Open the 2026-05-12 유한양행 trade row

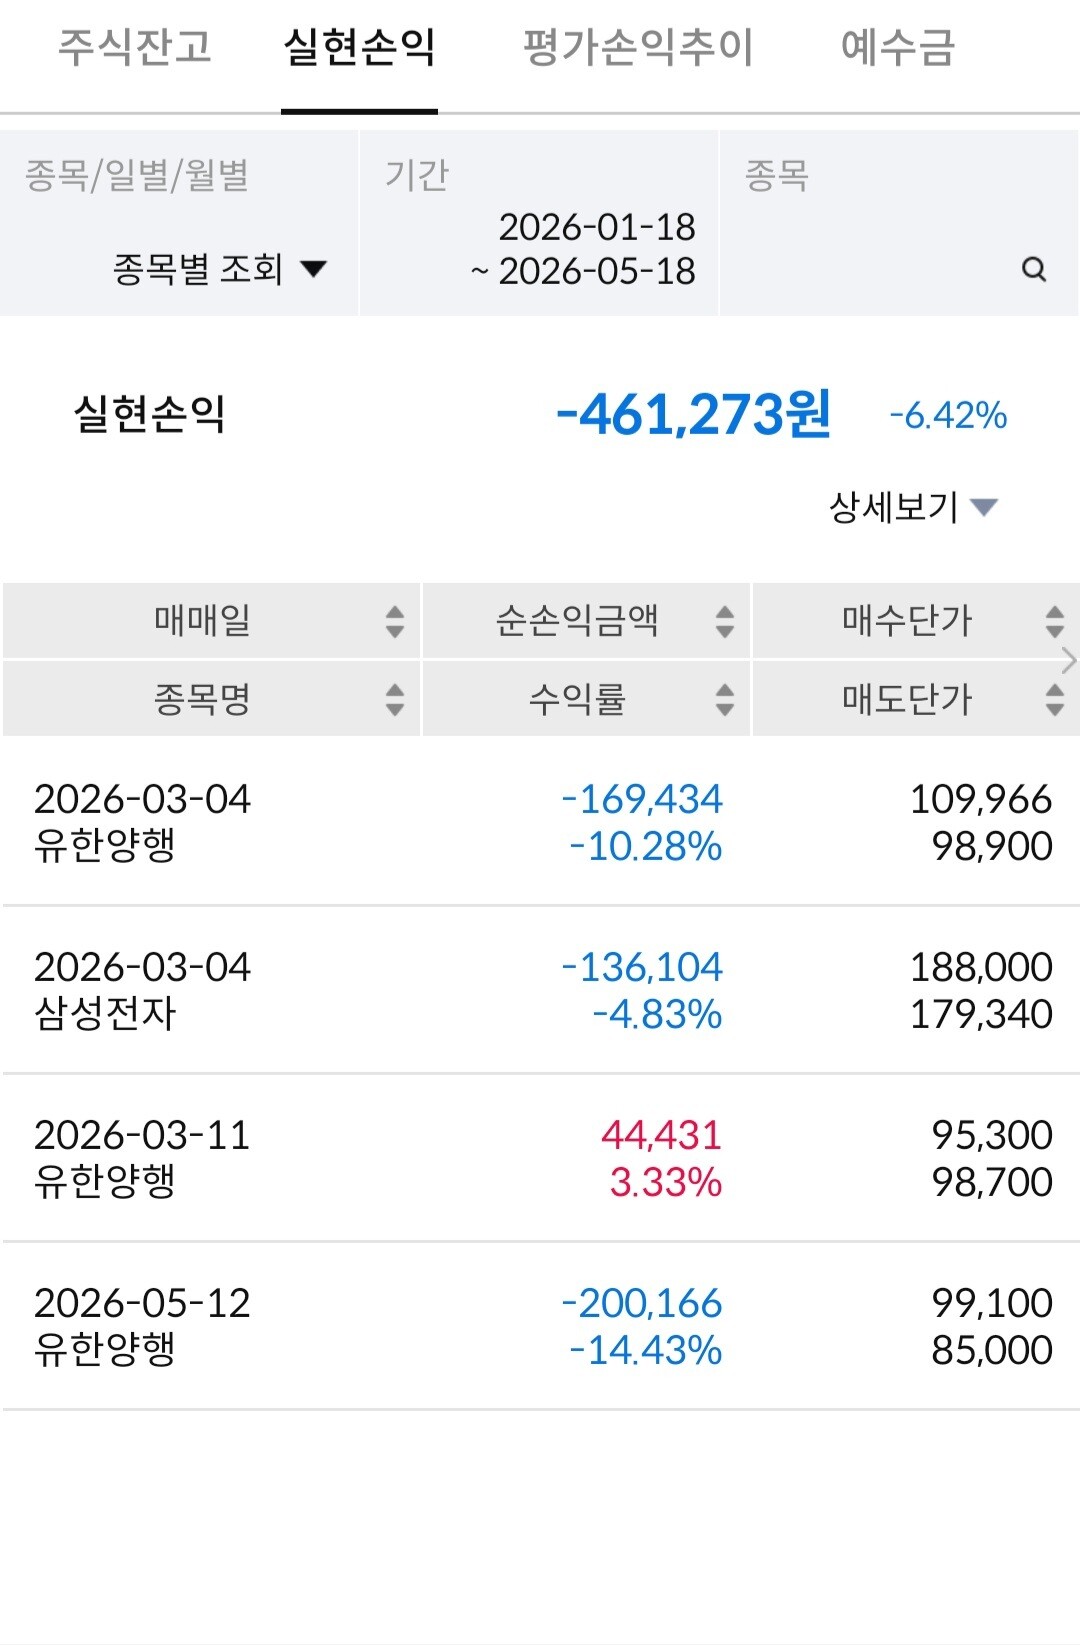click(540, 1326)
